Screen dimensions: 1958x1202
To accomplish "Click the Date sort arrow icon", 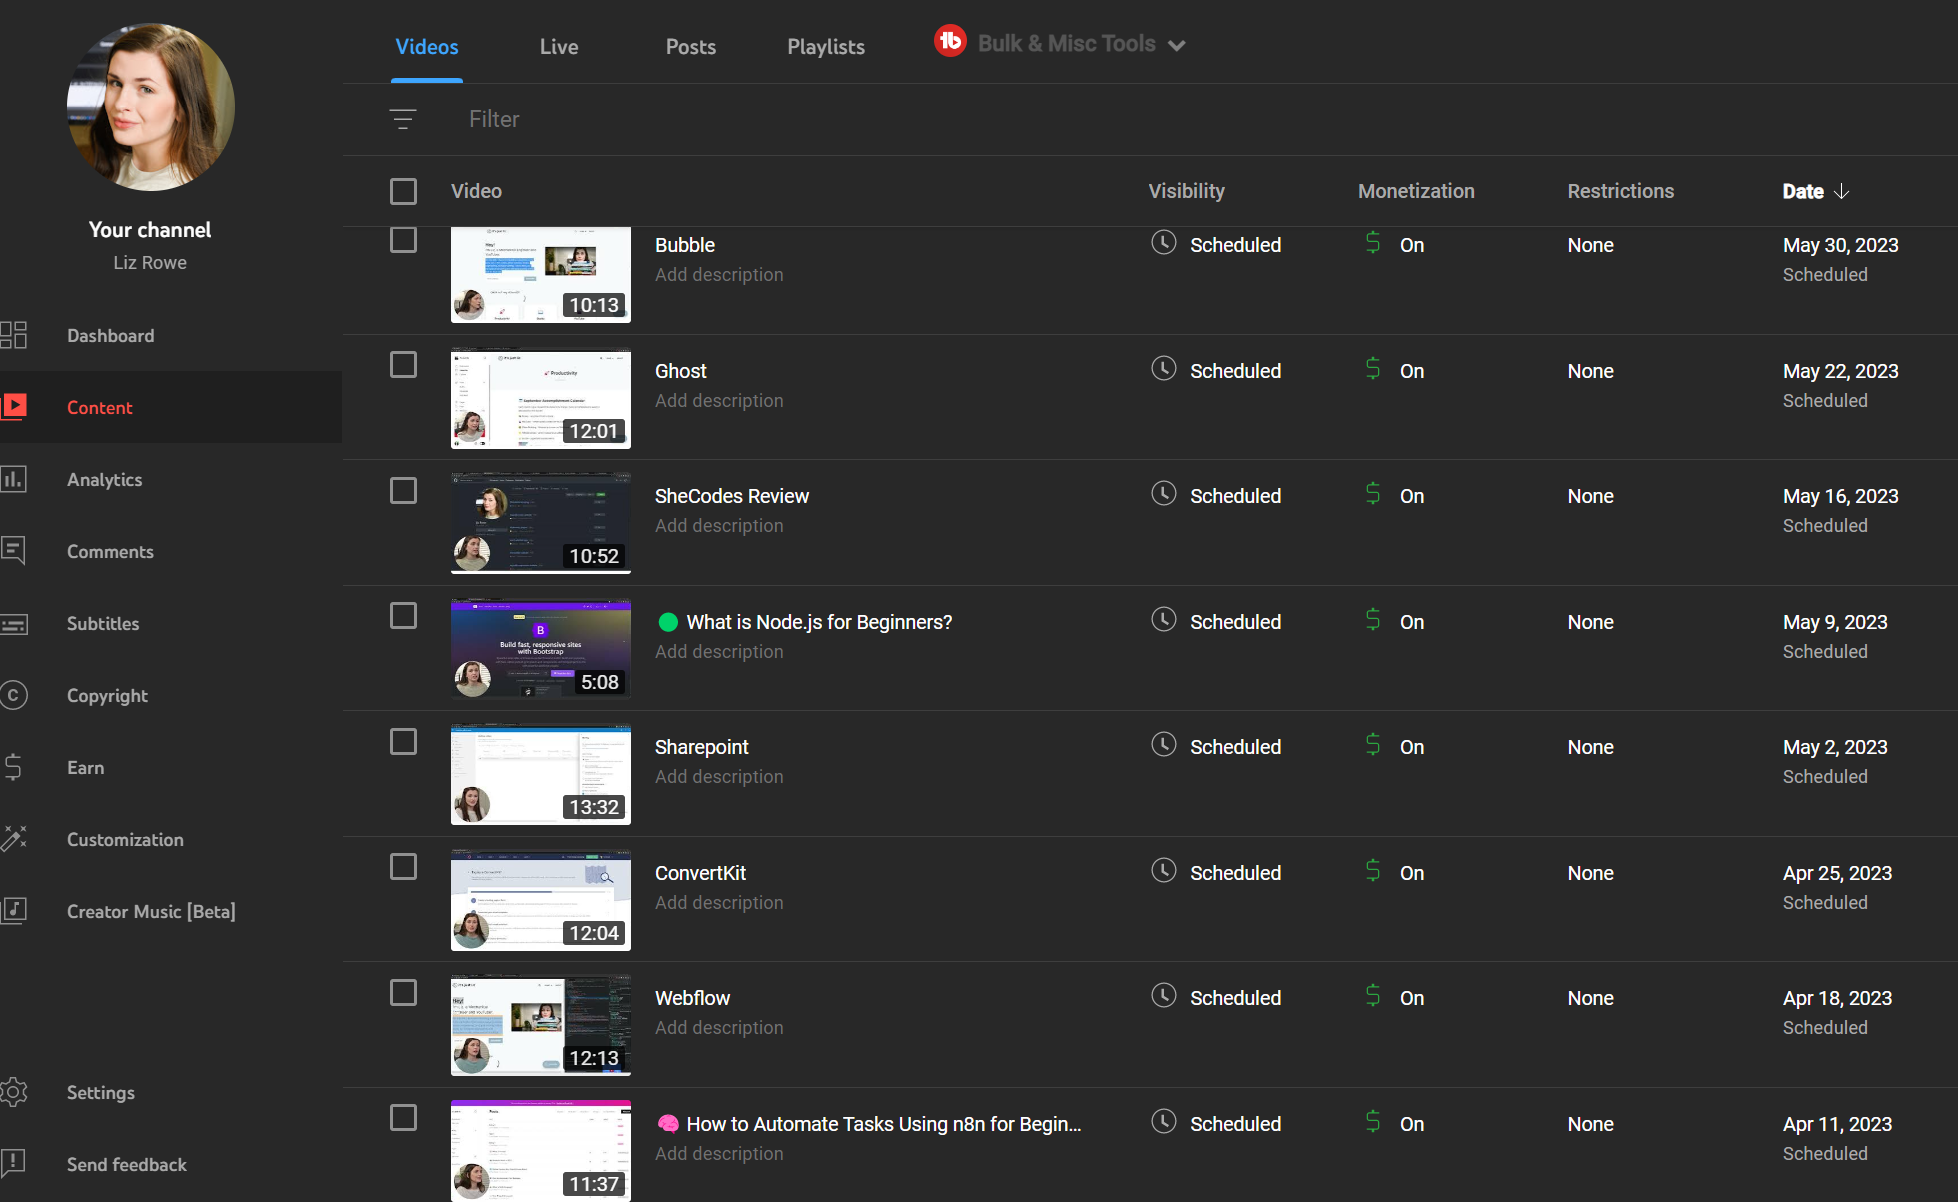I will 1841,191.
